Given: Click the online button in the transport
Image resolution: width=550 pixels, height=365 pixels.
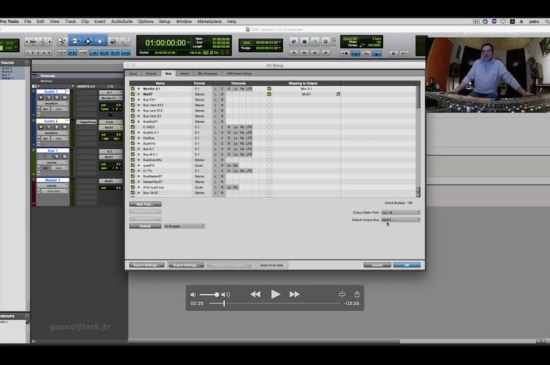Looking at the screenshot, I should click(x=294, y=42).
